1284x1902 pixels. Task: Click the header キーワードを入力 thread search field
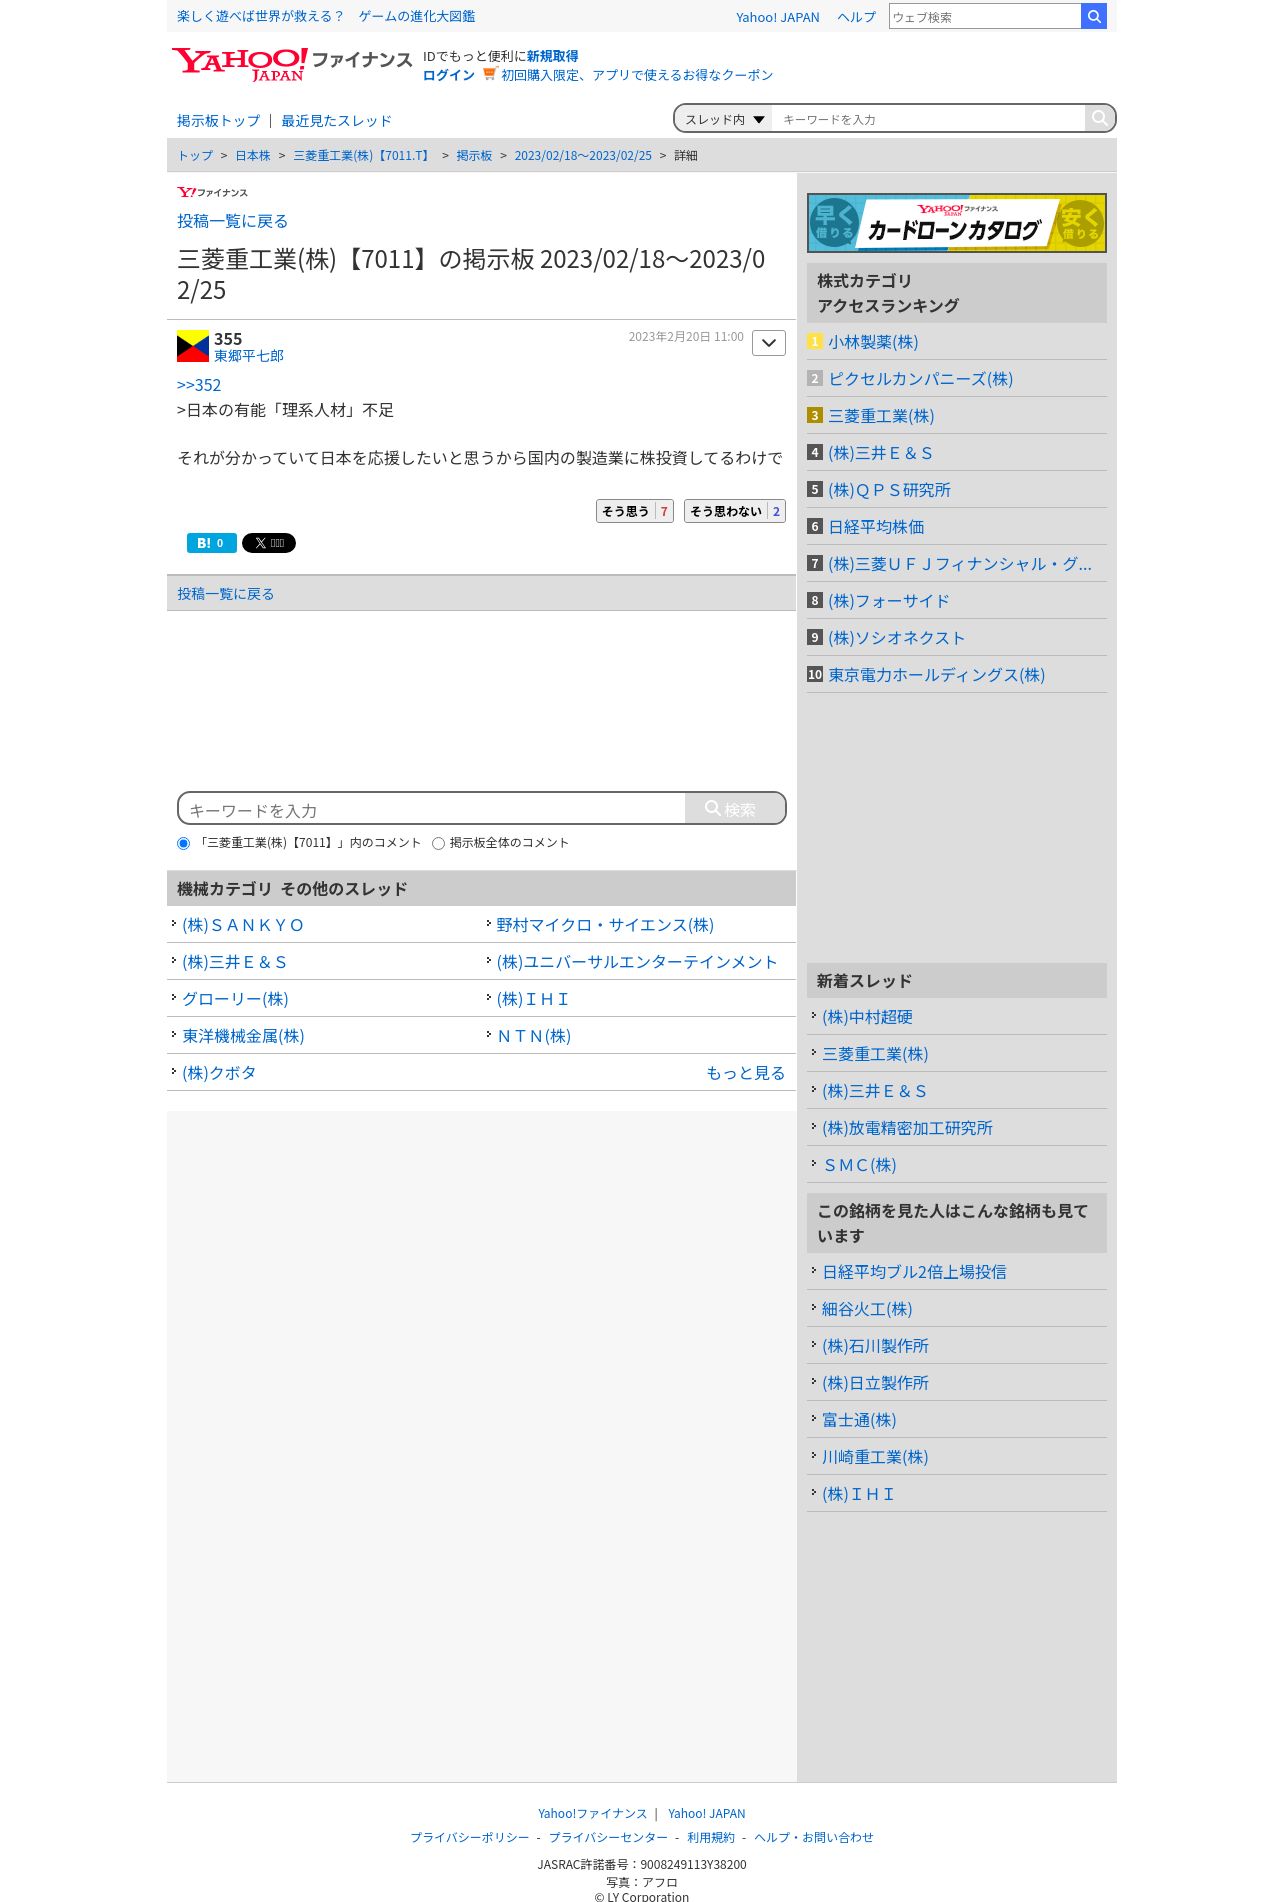[x=928, y=119]
